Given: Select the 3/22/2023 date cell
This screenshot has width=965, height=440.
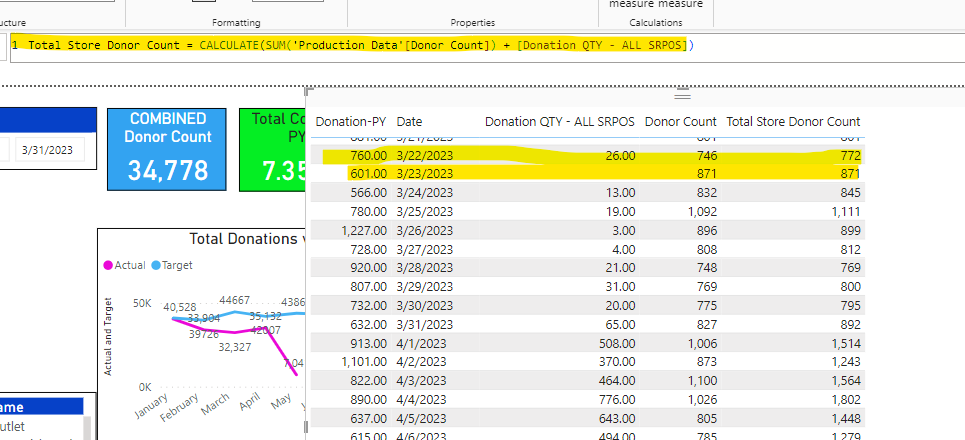Looking at the screenshot, I should coord(425,156).
